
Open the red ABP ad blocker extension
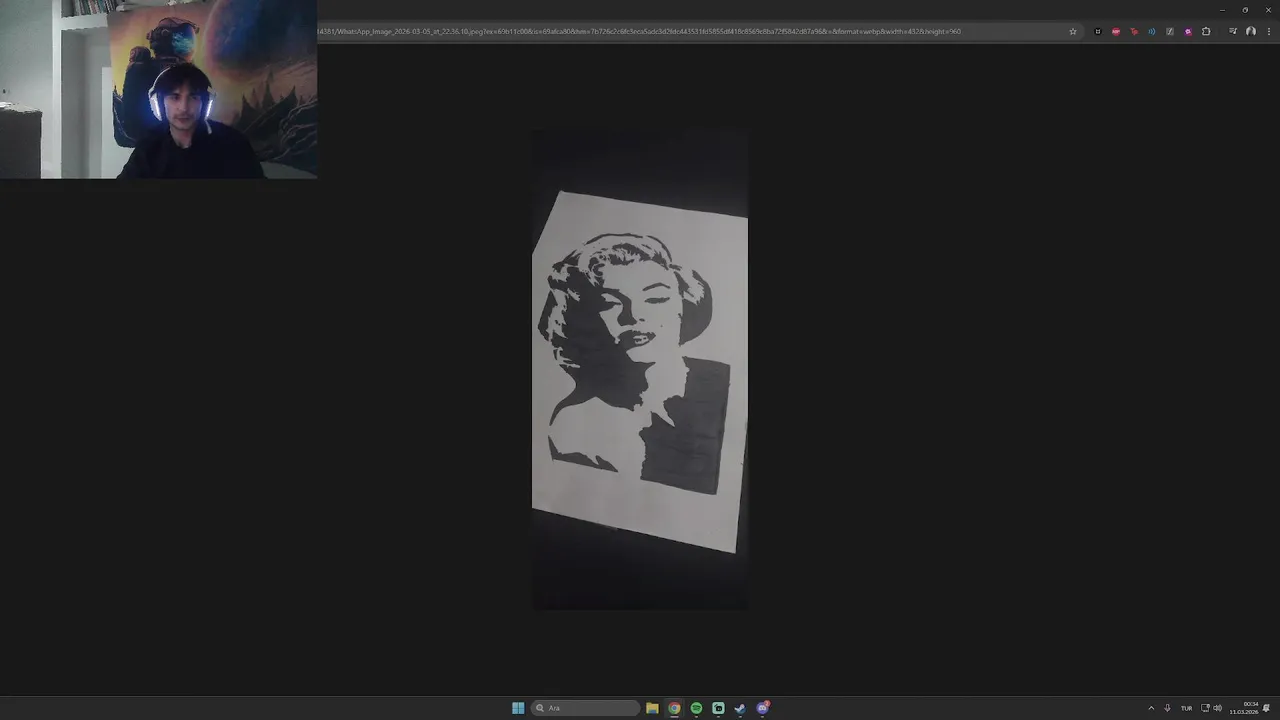coord(1116,31)
